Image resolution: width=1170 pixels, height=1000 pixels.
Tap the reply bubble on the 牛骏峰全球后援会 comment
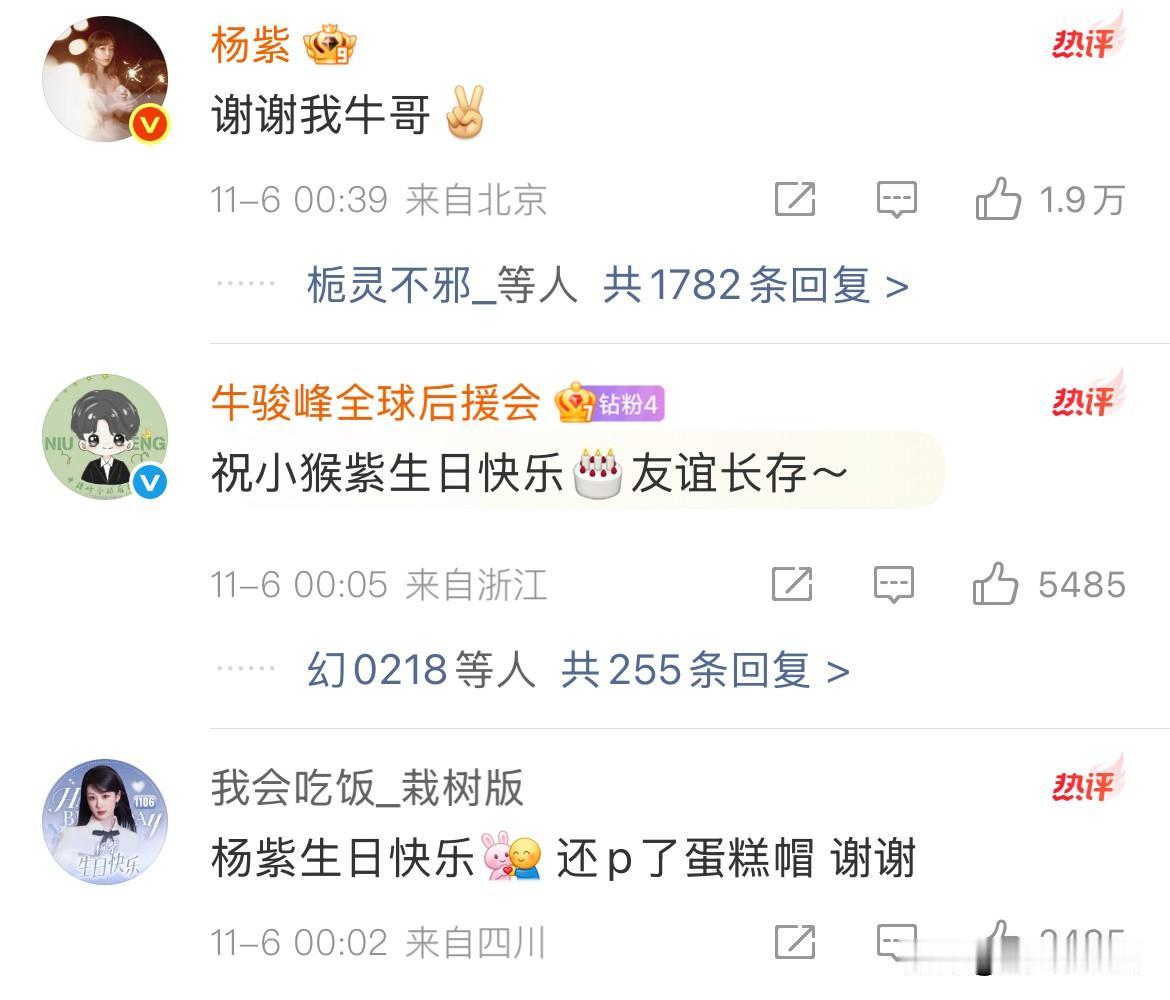pos(893,584)
